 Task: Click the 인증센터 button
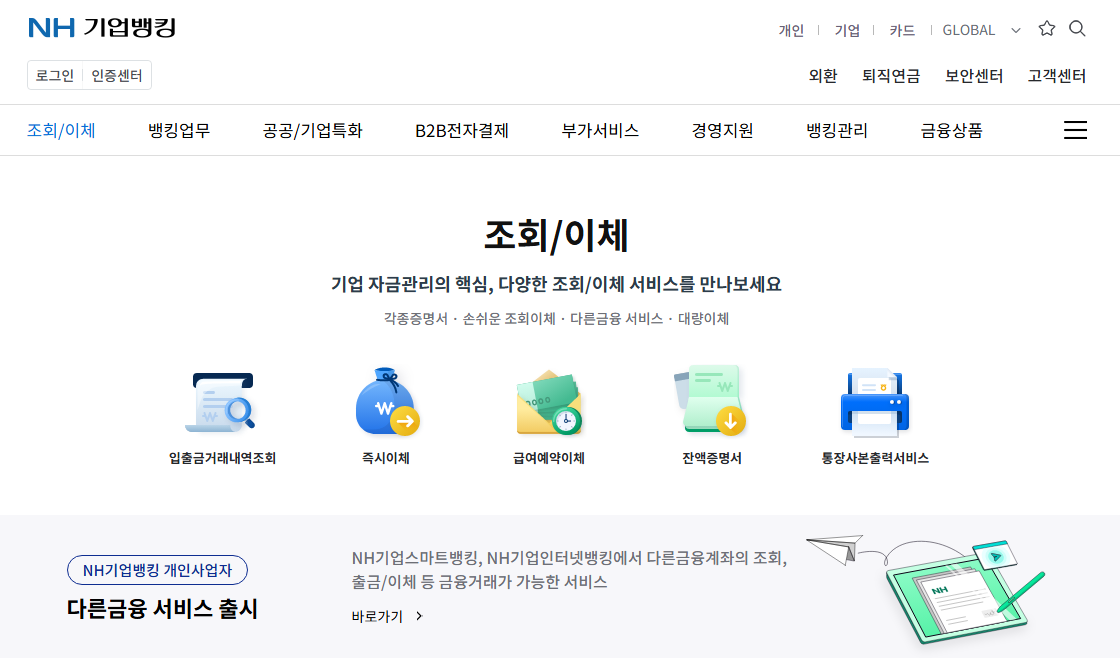(x=116, y=75)
